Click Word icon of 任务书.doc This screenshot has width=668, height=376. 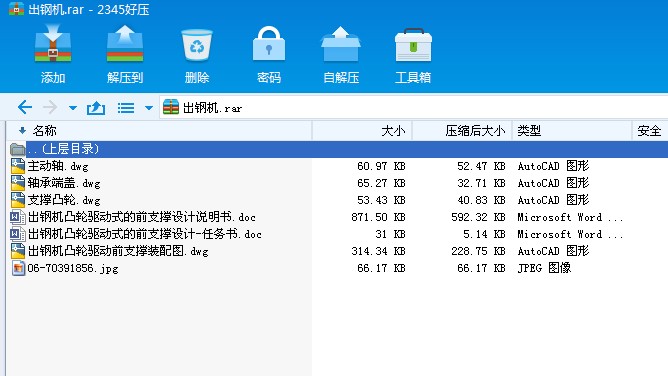click(x=17, y=234)
